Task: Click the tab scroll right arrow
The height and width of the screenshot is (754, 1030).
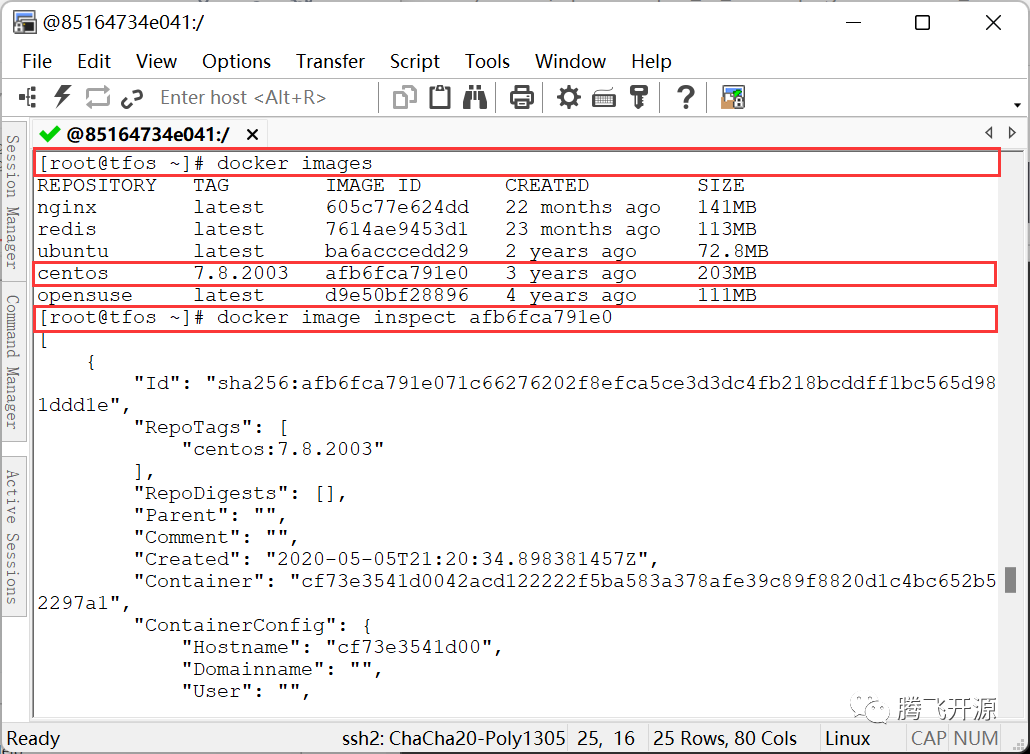Action: tap(1012, 133)
